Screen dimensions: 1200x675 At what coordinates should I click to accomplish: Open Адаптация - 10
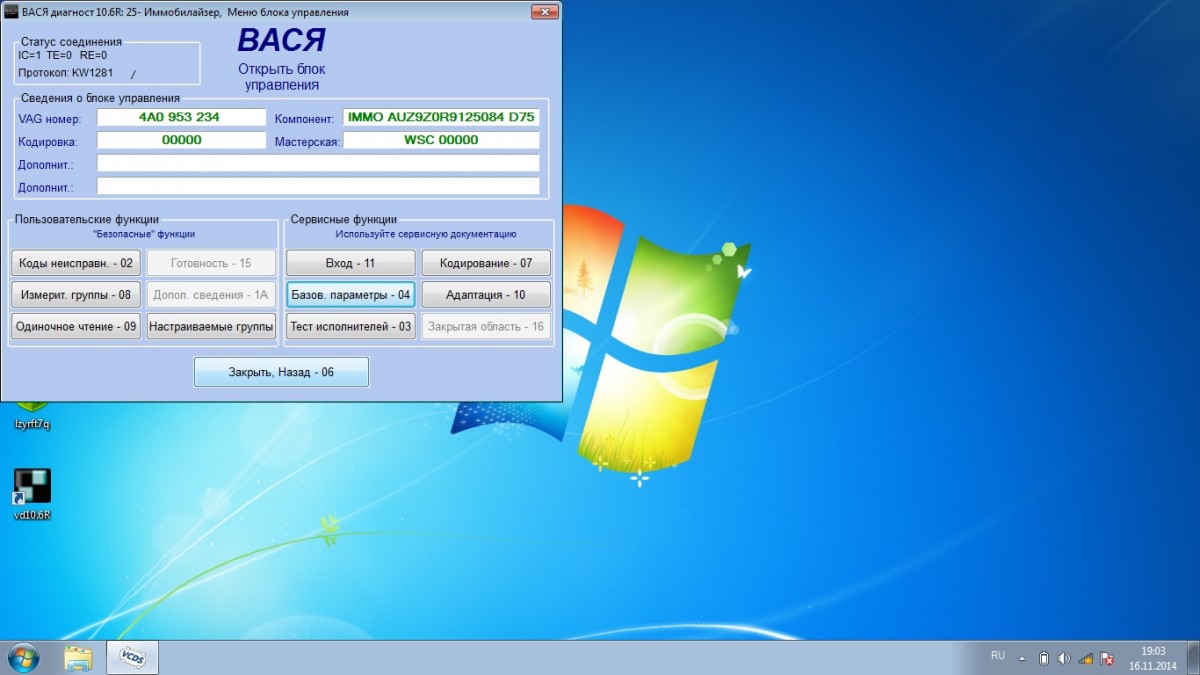point(486,295)
